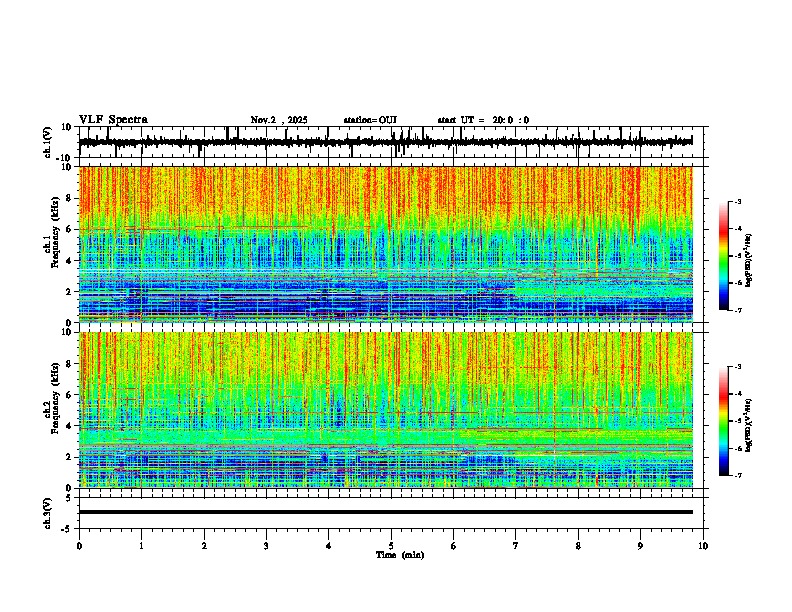The image size is (792, 612).
Task: Click time axis tick label "3"
Action: (x=266, y=546)
